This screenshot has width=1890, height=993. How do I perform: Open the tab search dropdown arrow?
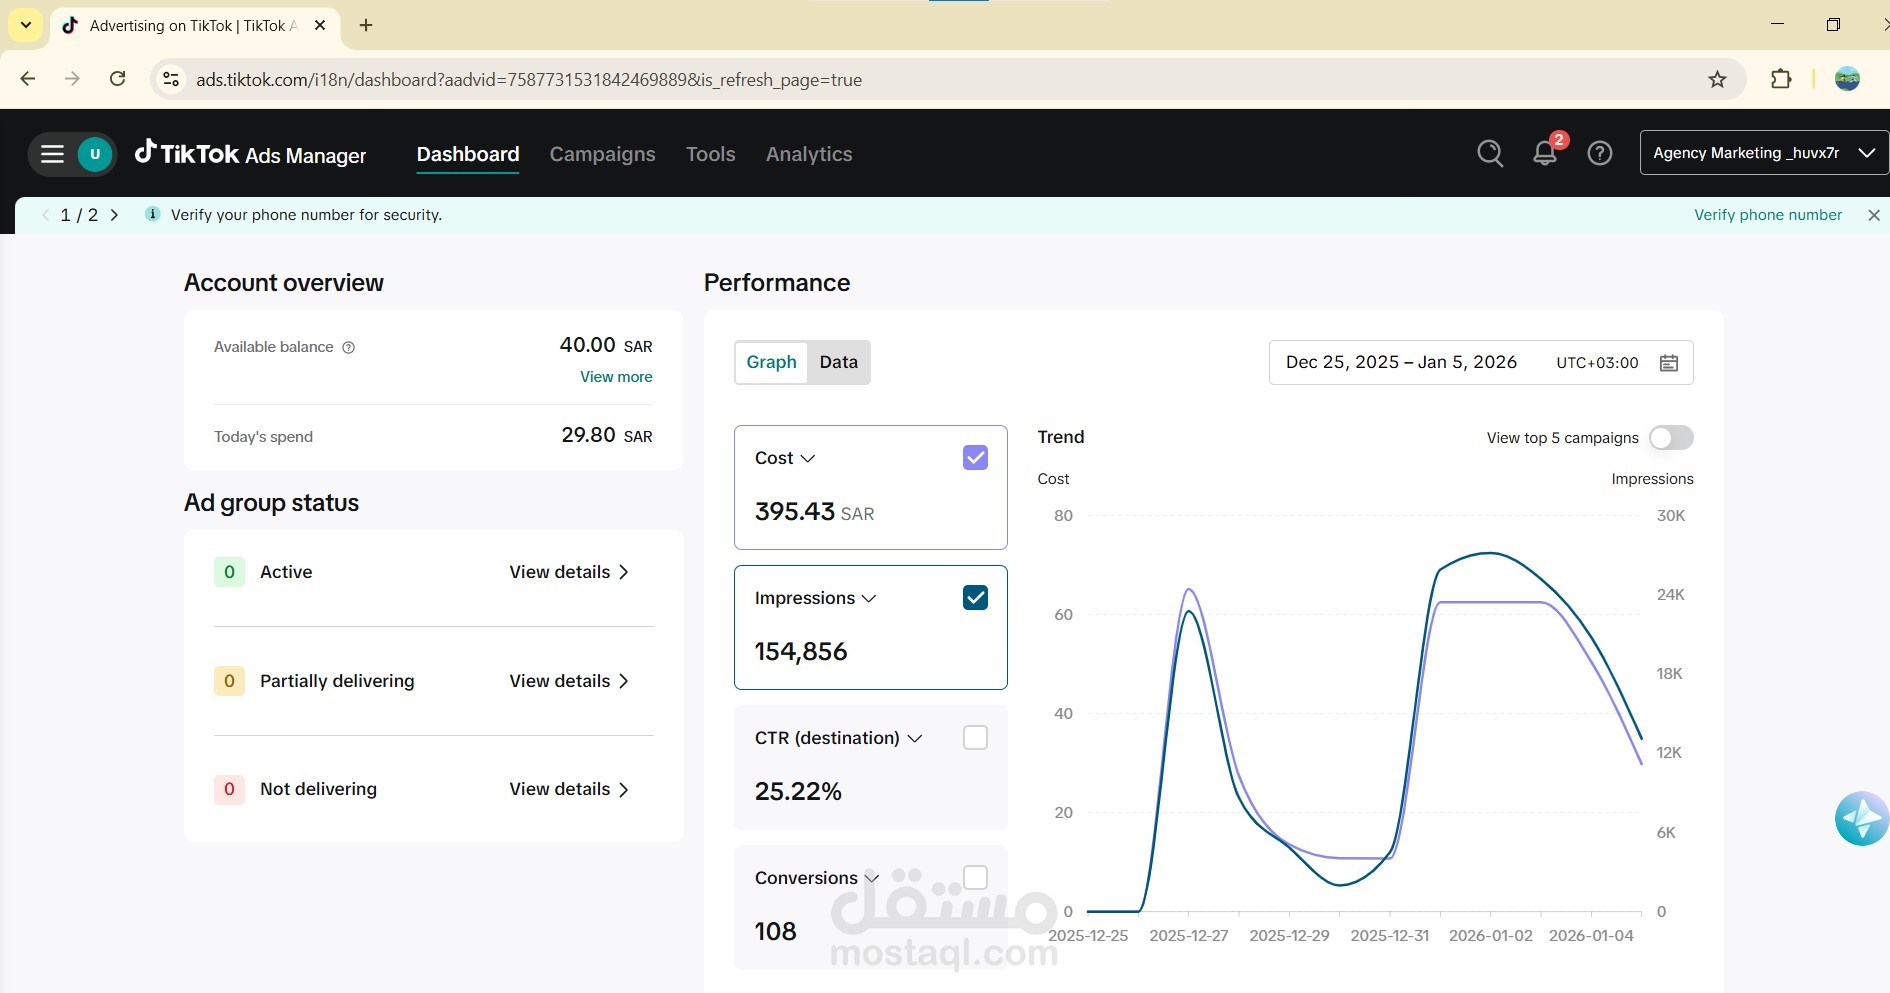click(26, 25)
